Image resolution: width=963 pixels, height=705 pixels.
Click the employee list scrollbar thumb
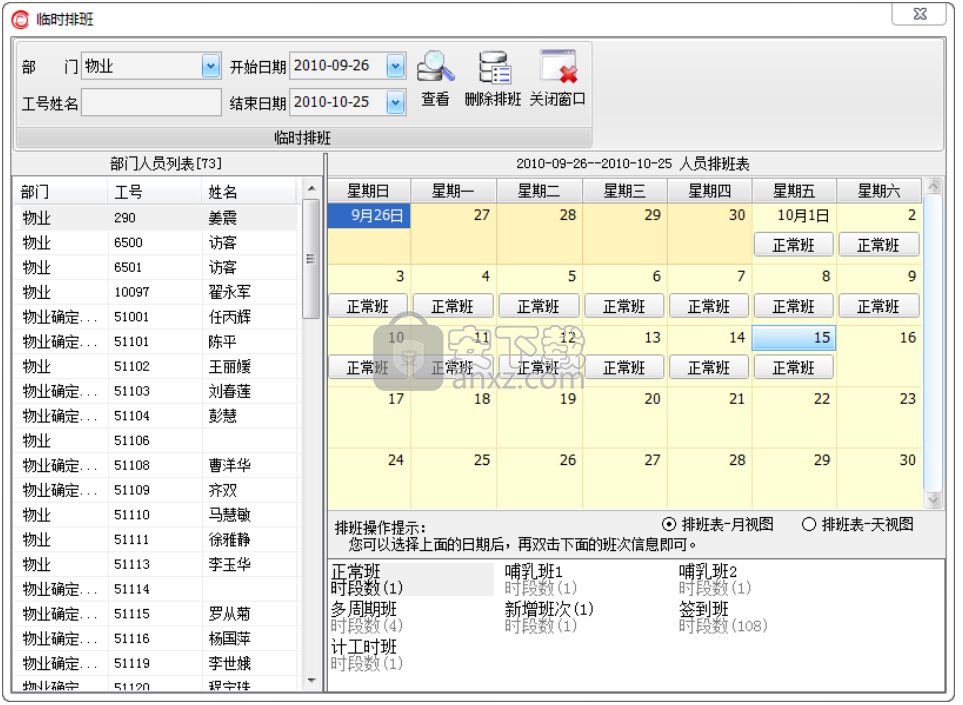click(x=311, y=259)
